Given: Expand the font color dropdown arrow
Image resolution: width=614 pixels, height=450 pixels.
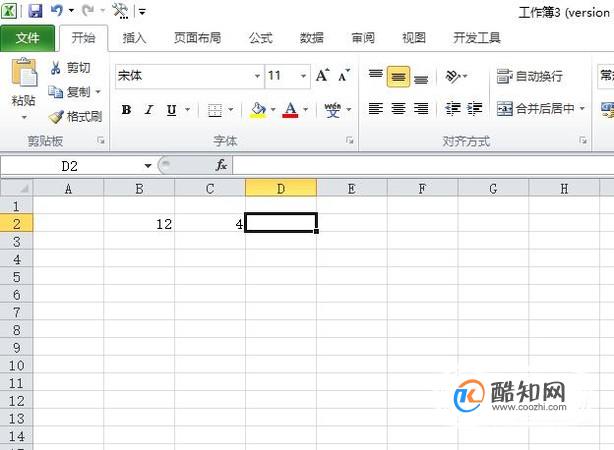Looking at the screenshot, I should [305, 110].
